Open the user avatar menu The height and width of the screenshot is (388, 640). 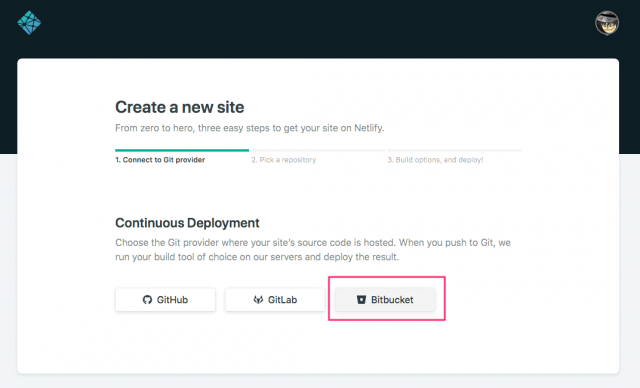point(607,23)
